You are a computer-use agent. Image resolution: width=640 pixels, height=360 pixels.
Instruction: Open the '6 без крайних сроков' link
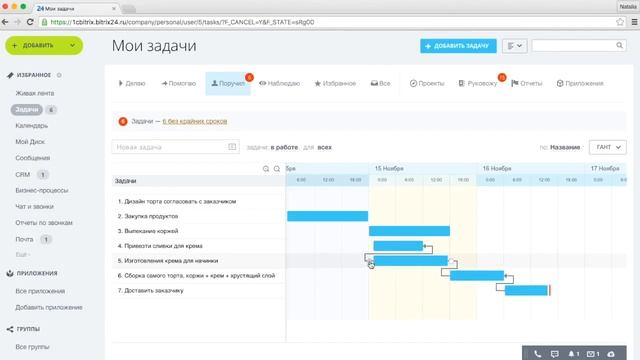pyautogui.click(x=195, y=121)
